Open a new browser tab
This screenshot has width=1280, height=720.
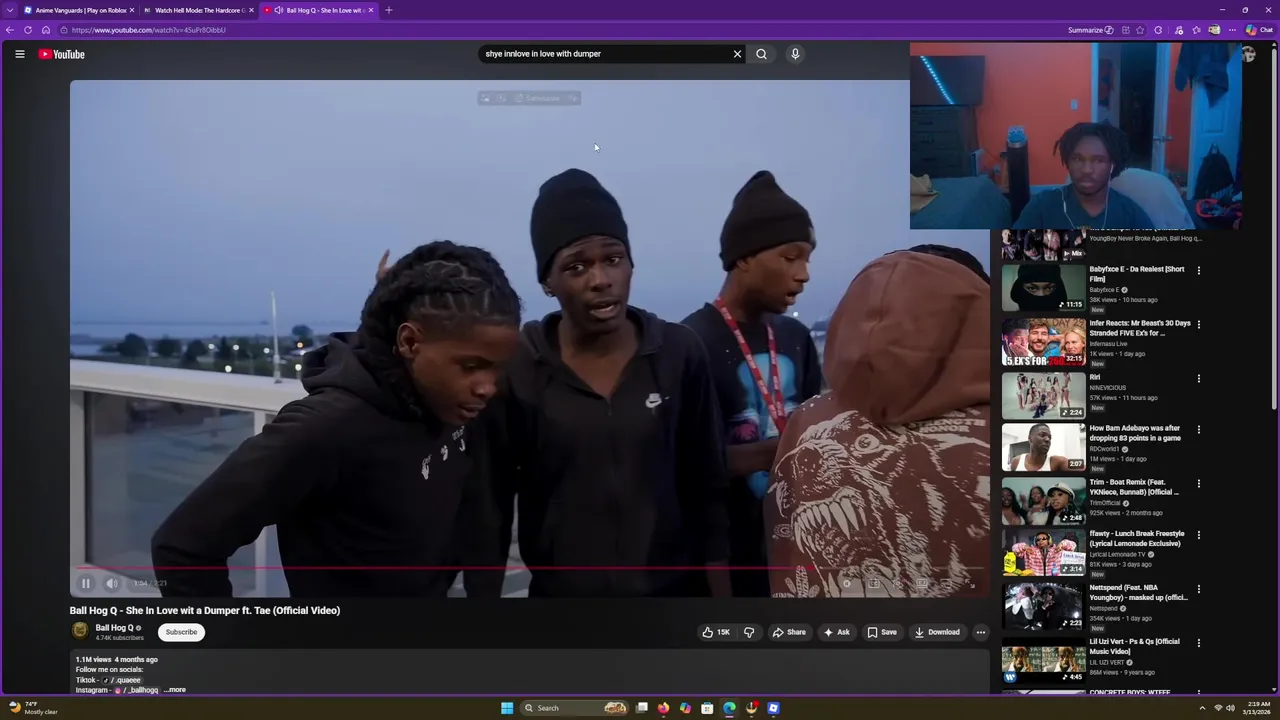(x=389, y=10)
